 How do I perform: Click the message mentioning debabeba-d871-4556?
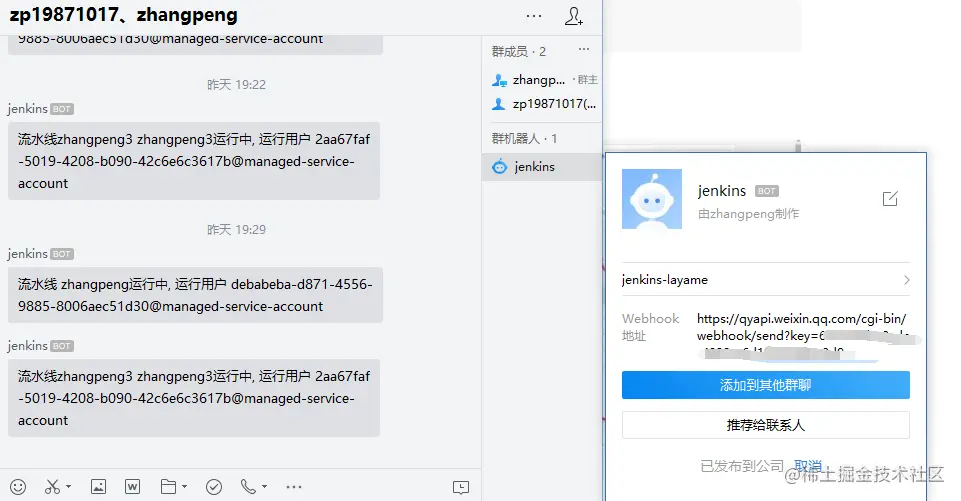(x=195, y=295)
